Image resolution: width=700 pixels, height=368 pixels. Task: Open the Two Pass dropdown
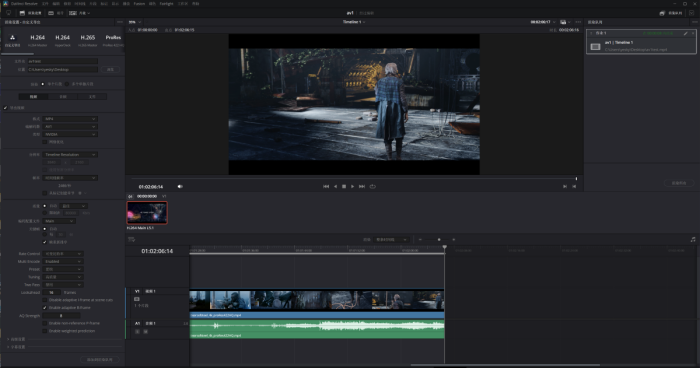(62, 284)
